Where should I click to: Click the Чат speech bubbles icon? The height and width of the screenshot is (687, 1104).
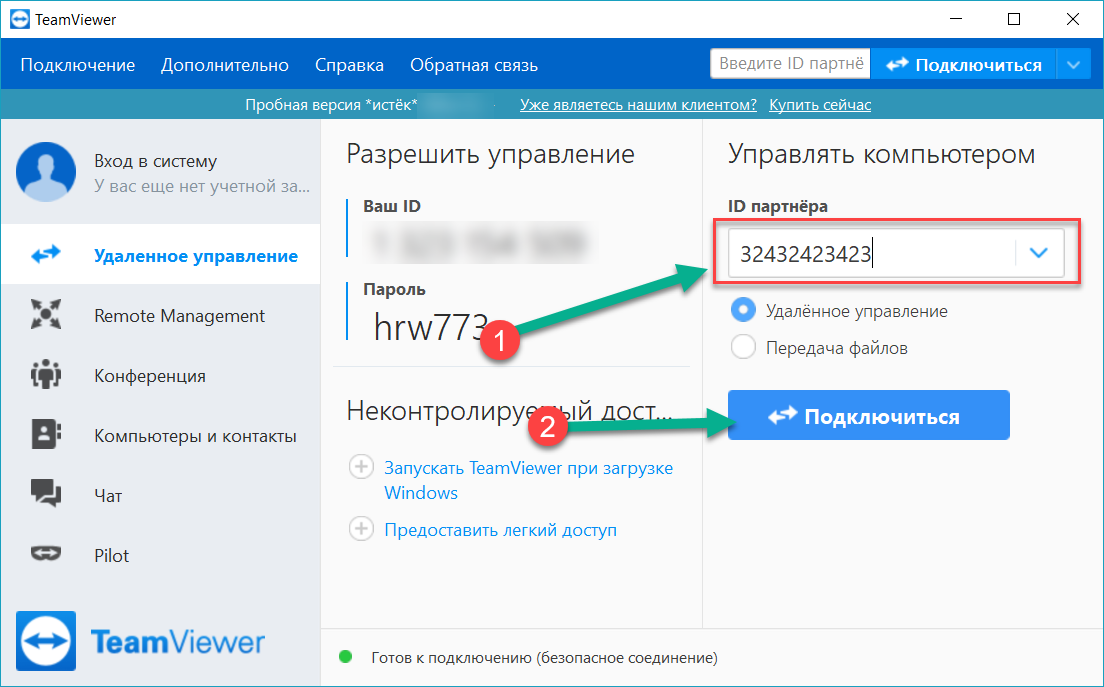46,493
